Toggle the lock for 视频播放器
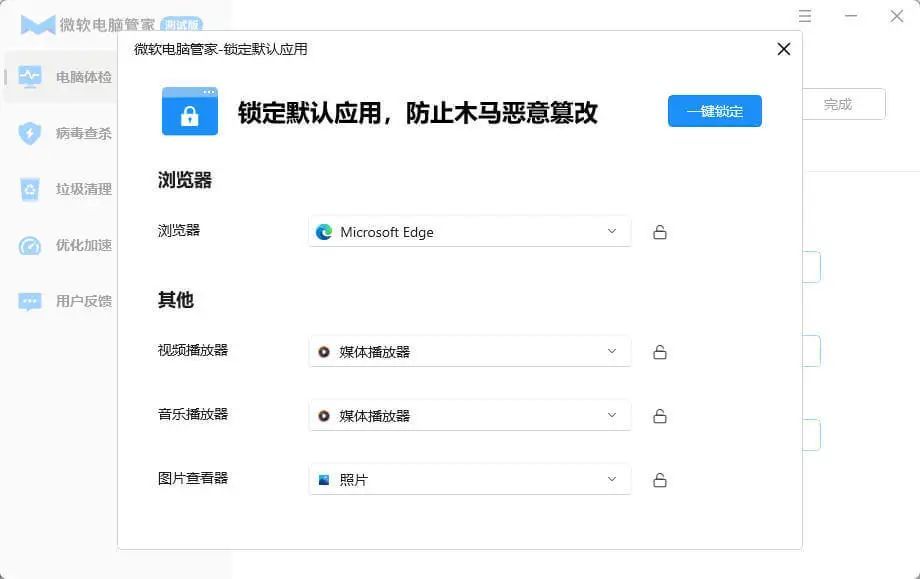Screen dimensions: 920x579 click(660, 352)
